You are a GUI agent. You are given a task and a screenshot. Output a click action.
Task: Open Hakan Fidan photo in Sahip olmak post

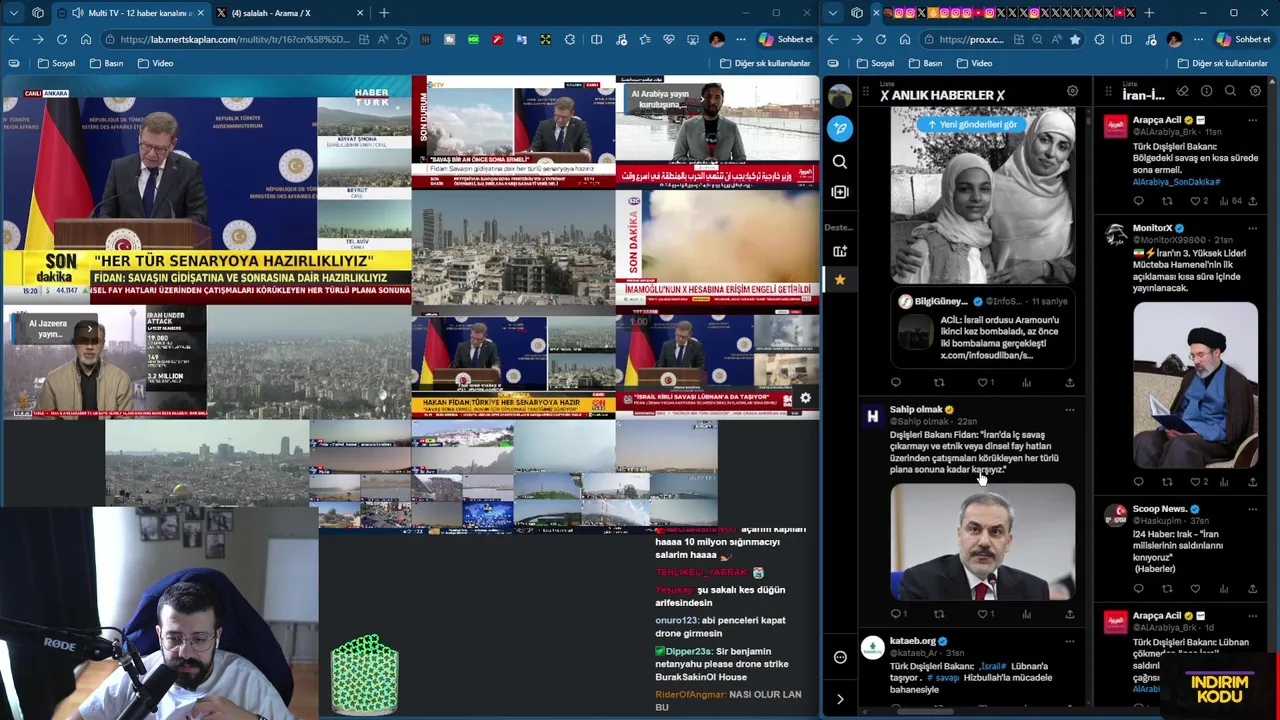(982, 542)
